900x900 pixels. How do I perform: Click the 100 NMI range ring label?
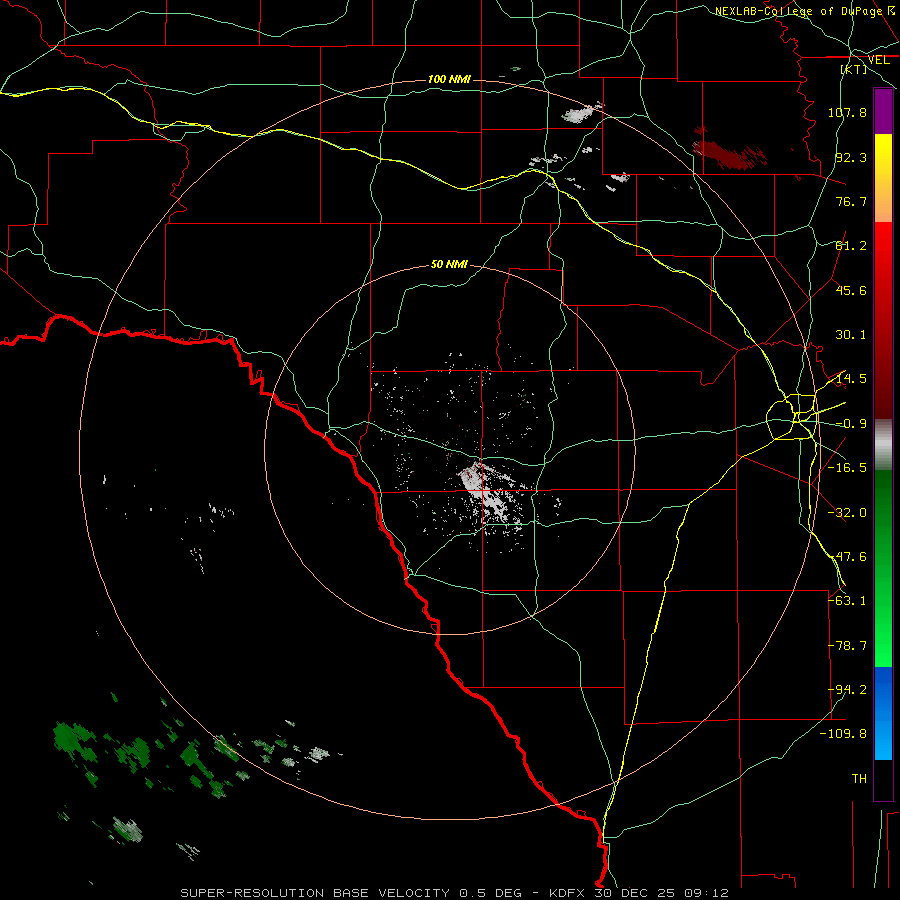click(x=449, y=79)
